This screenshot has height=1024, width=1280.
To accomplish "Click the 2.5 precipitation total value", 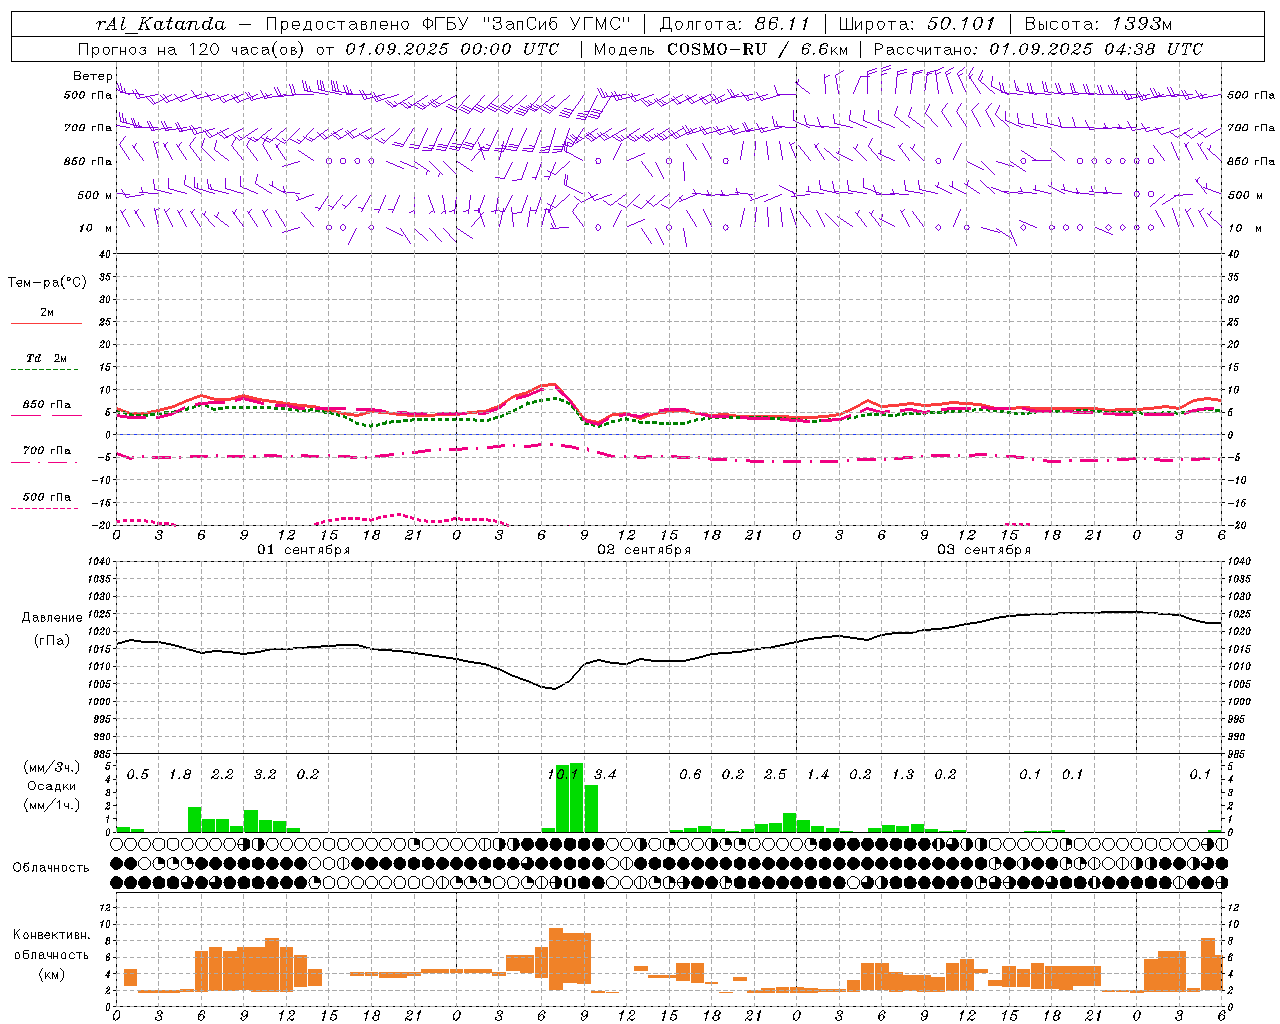I will (775, 774).
